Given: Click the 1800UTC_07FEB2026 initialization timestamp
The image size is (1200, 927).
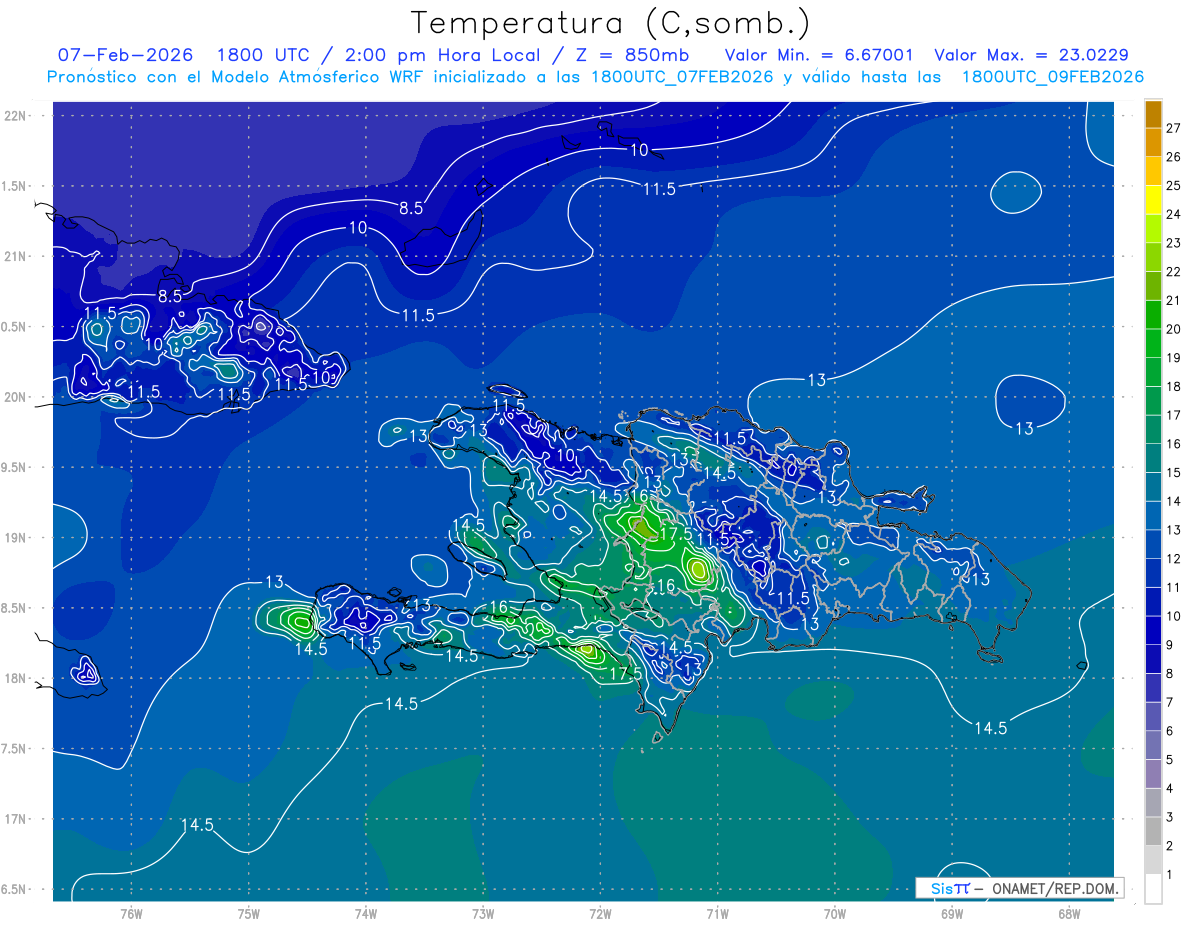Looking at the screenshot, I should (x=682, y=77).
